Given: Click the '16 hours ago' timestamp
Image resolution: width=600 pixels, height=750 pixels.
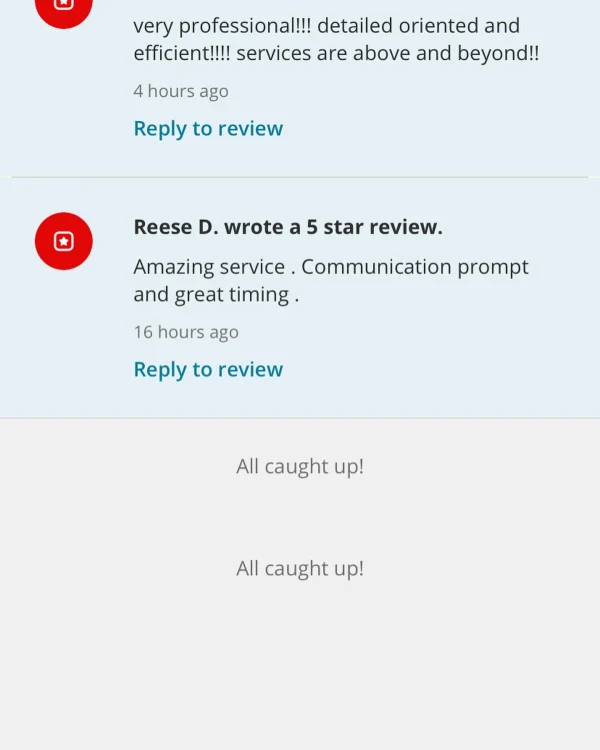Looking at the screenshot, I should pyautogui.click(x=186, y=332).
